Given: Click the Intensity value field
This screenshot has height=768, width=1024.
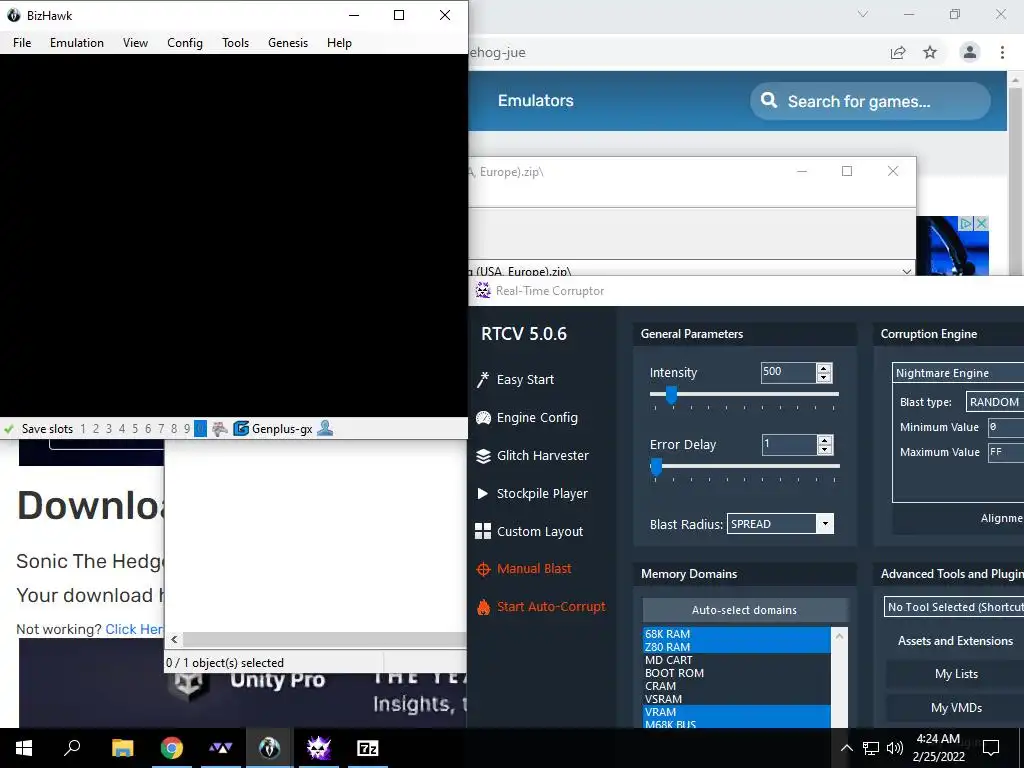Looking at the screenshot, I should 788,372.
